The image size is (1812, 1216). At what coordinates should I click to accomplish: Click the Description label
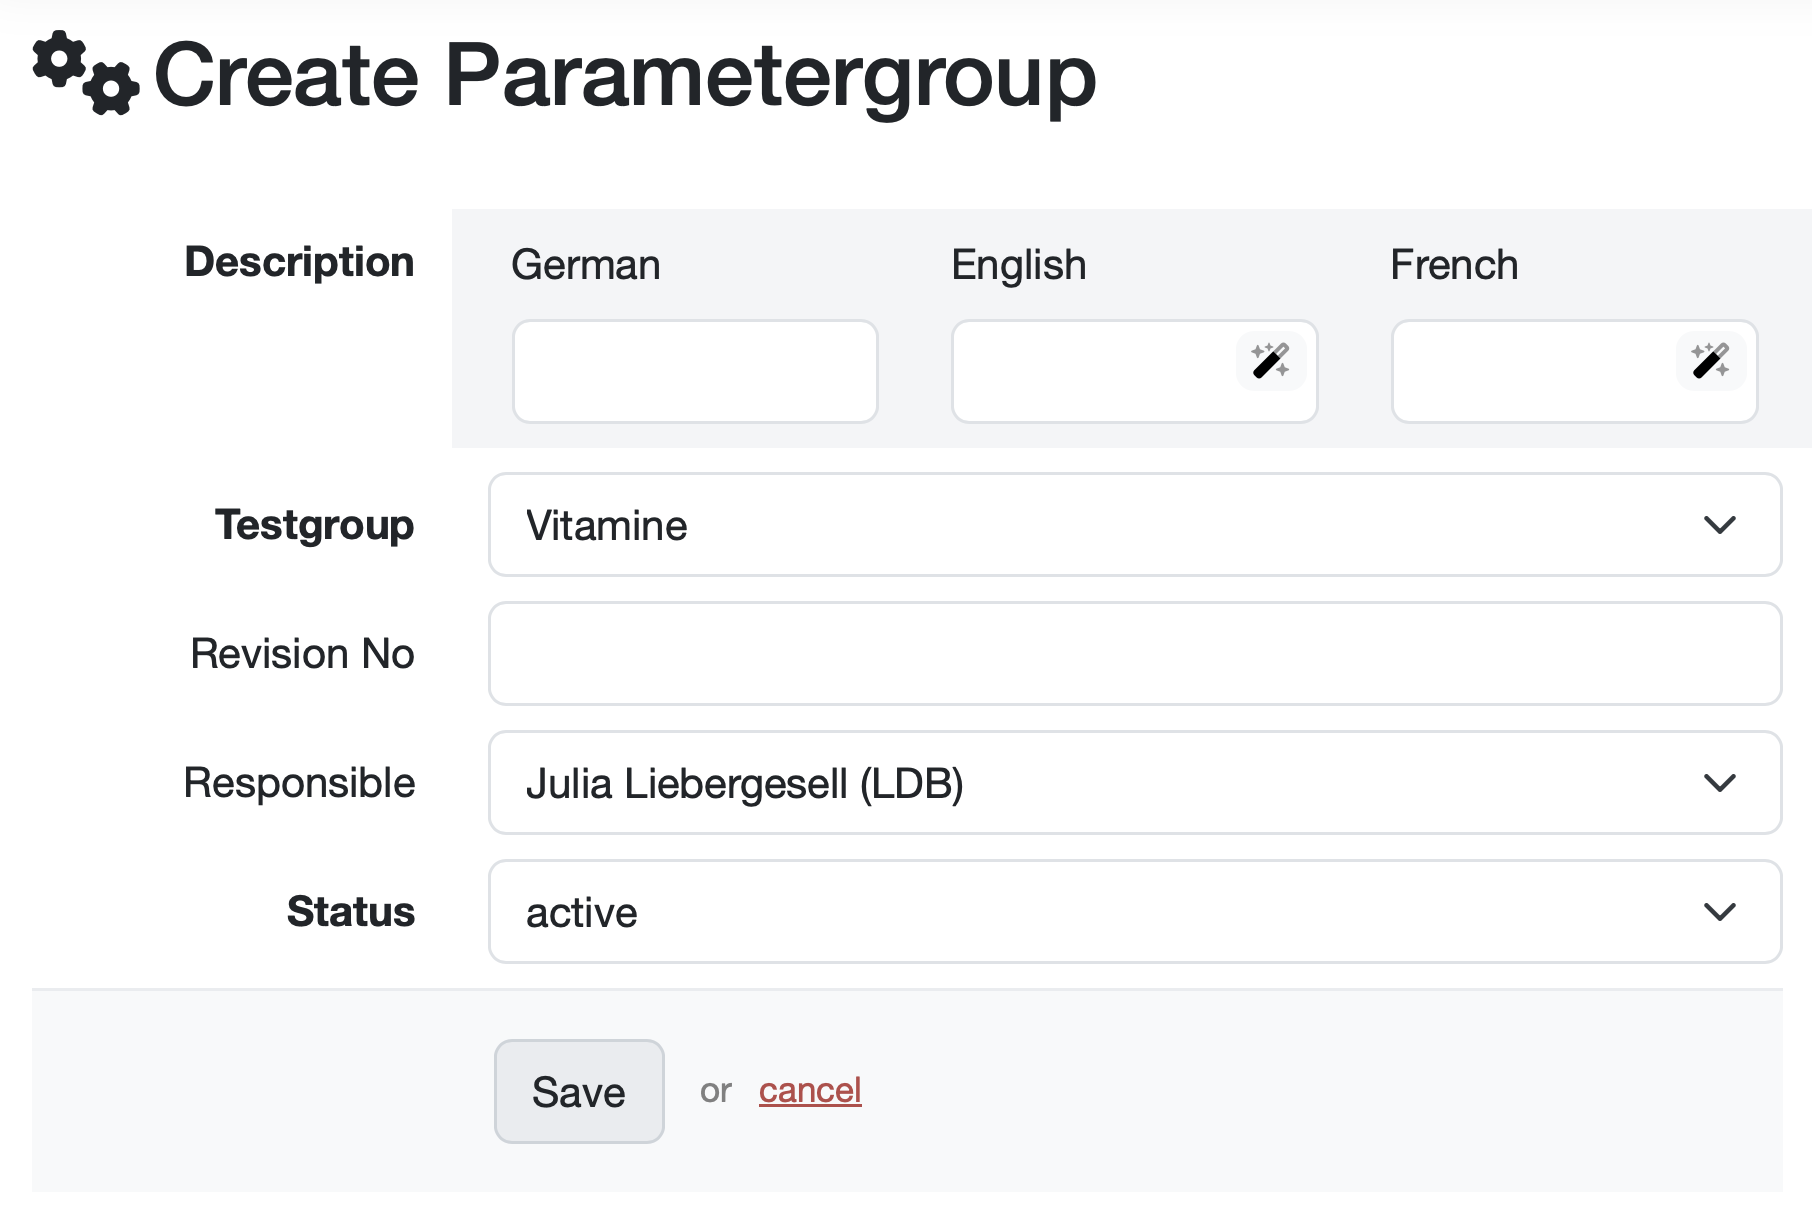(x=299, y=262)
